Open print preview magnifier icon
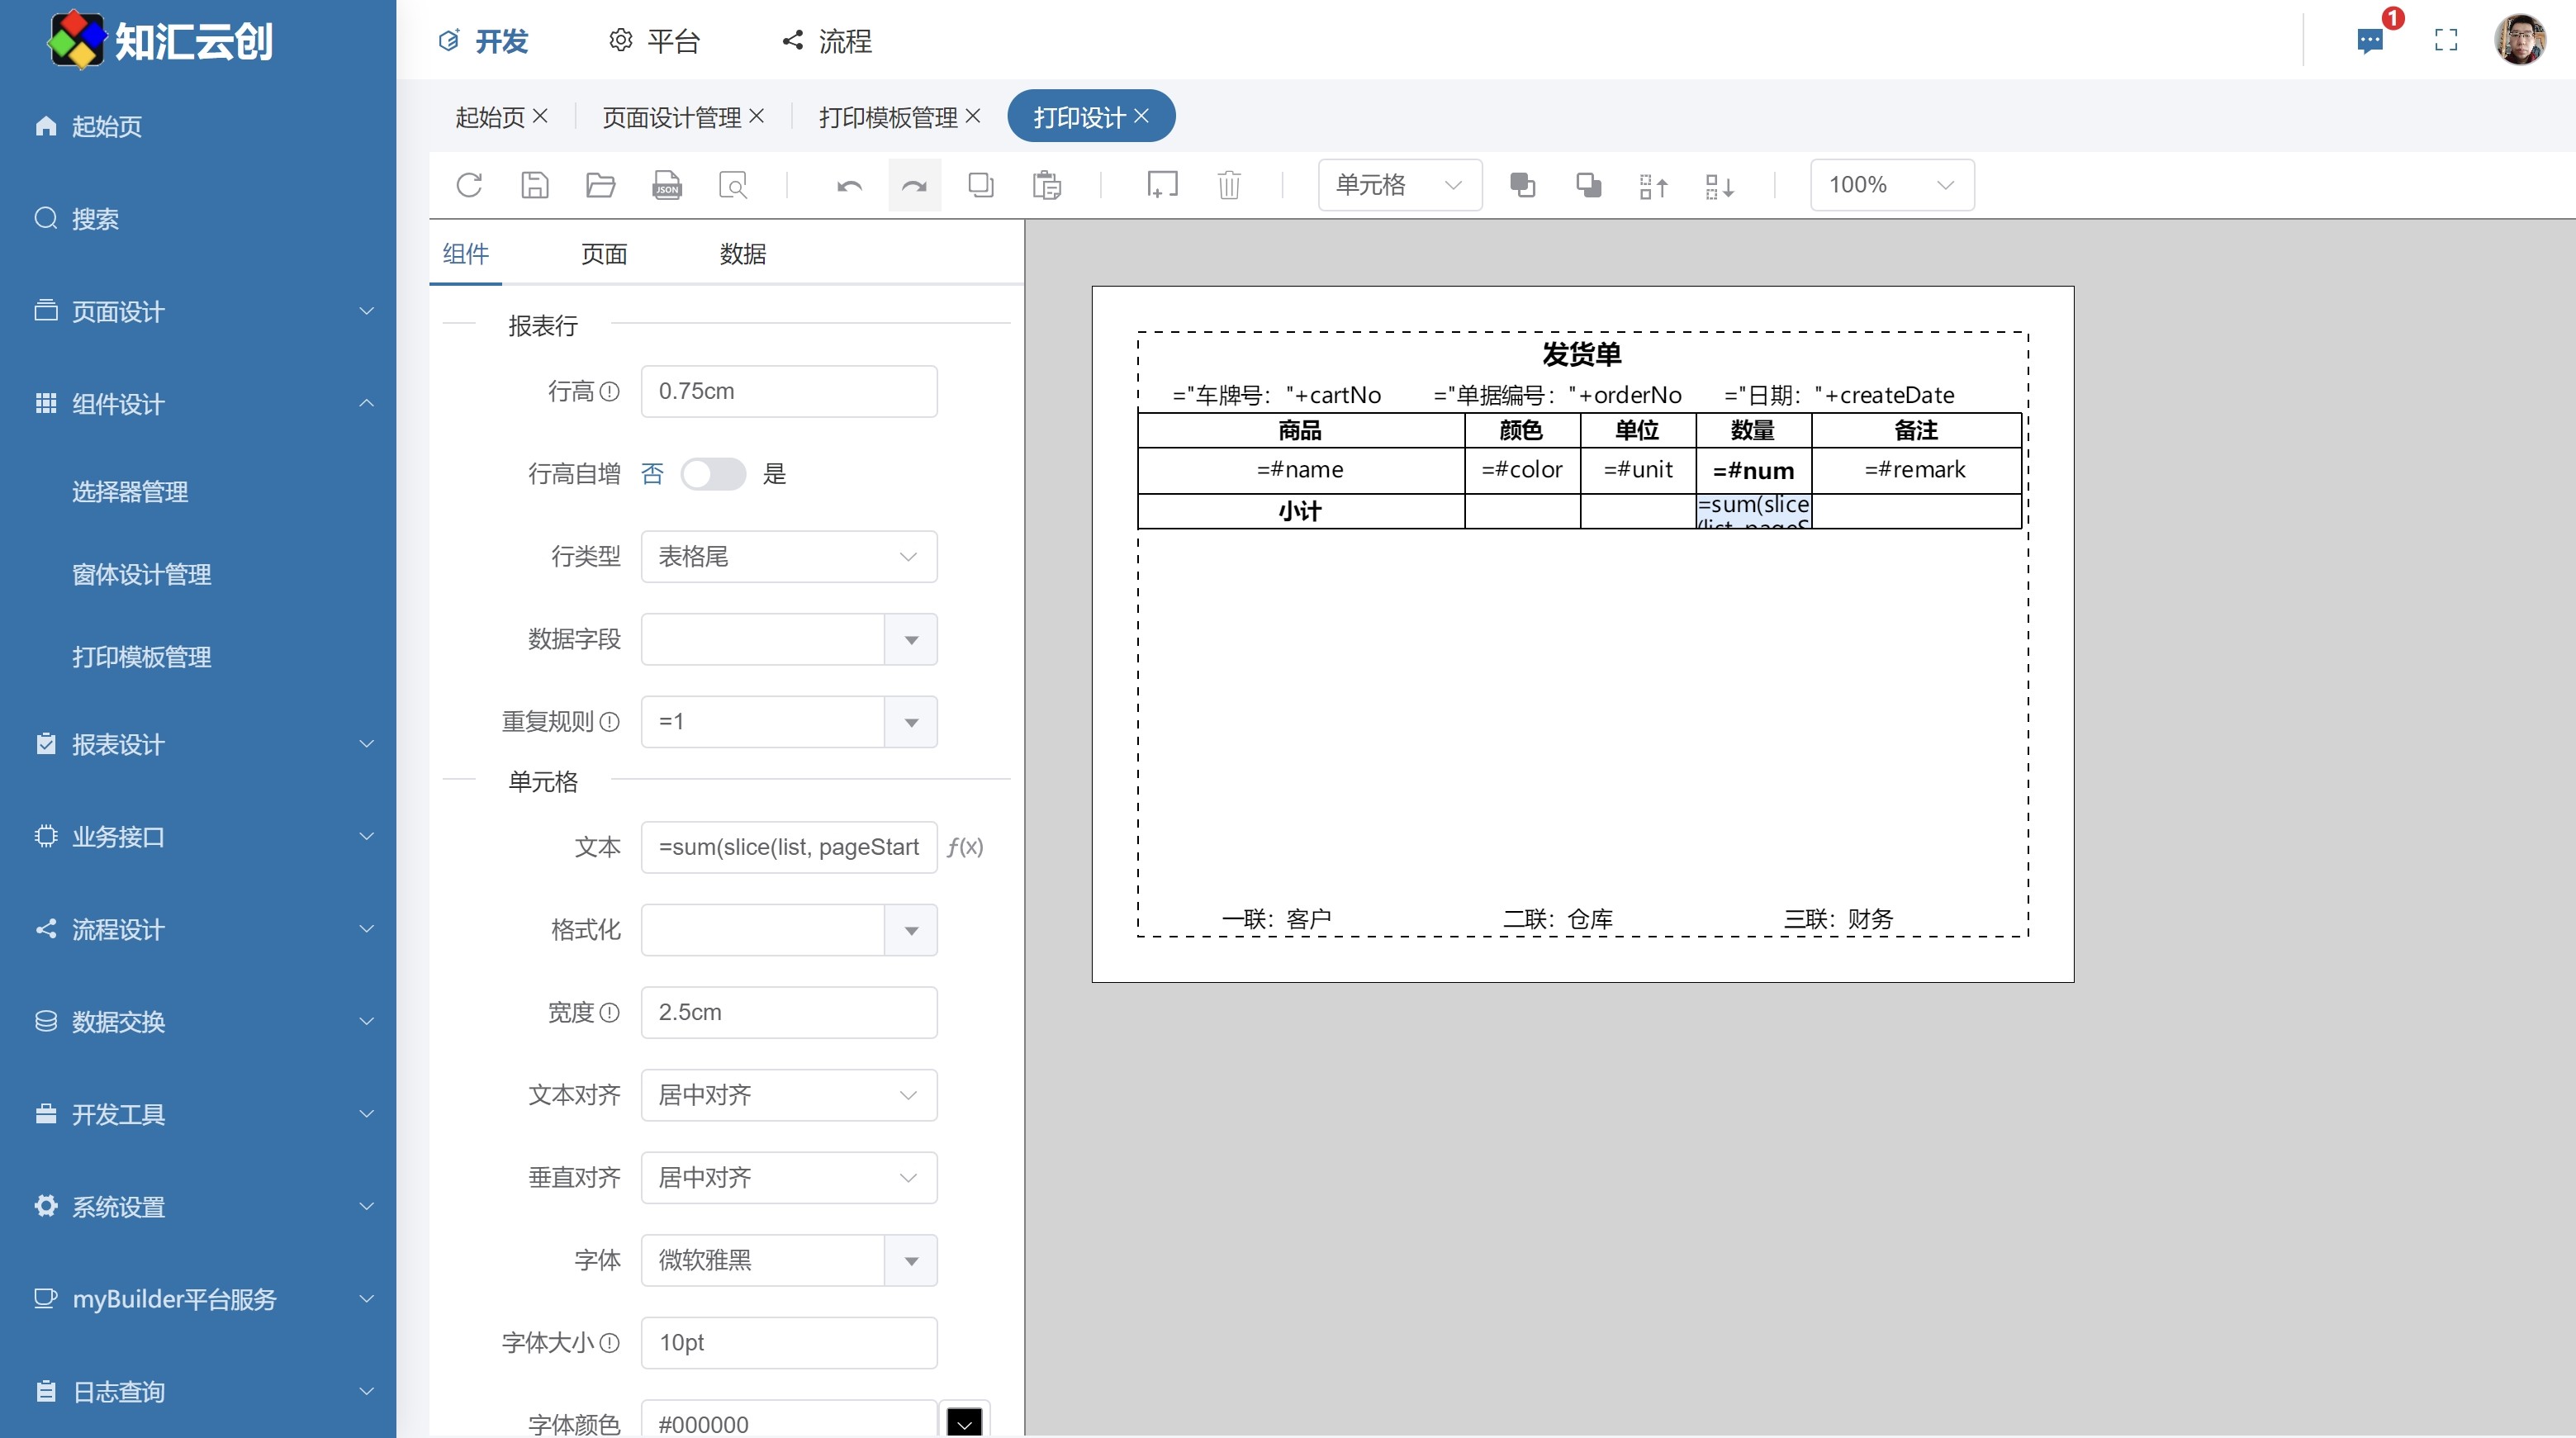 coord(733,185)
